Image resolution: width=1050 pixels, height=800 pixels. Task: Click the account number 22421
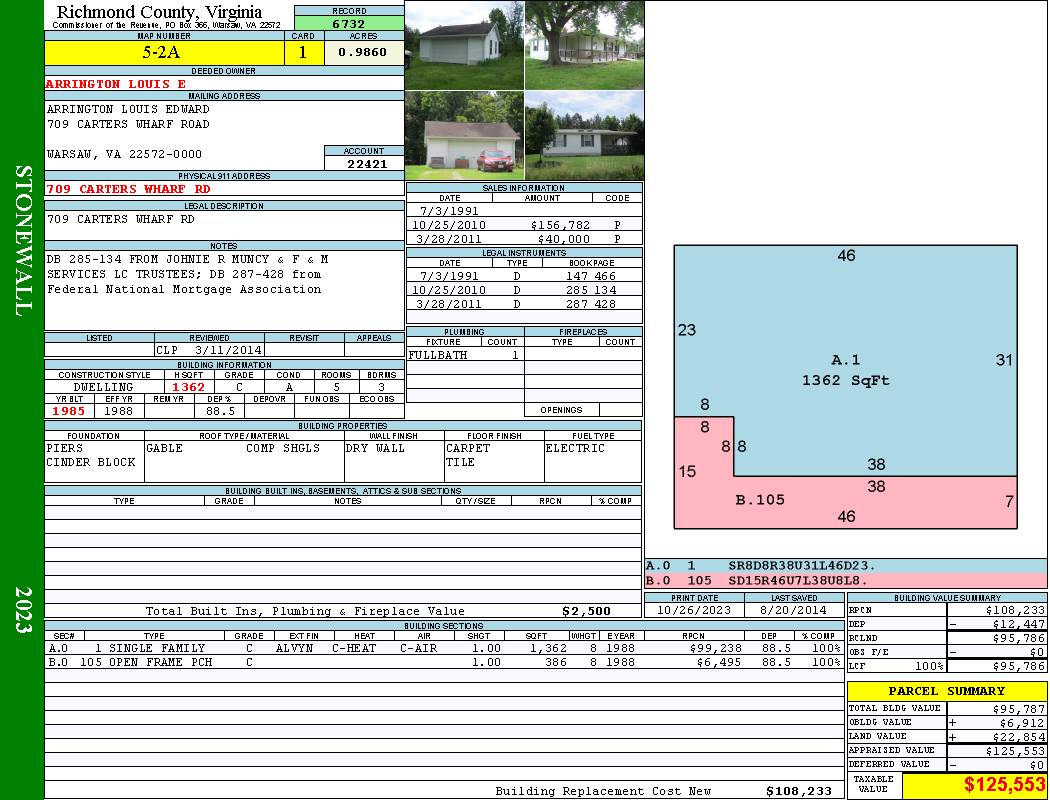364,163
